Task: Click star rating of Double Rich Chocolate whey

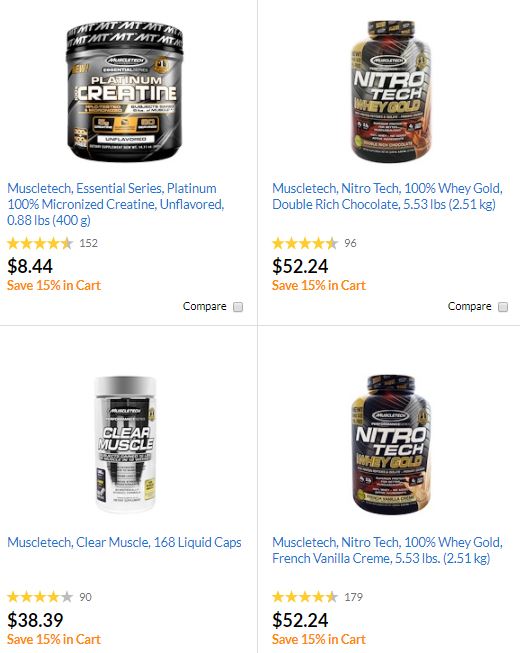Action: coord(305,243)
